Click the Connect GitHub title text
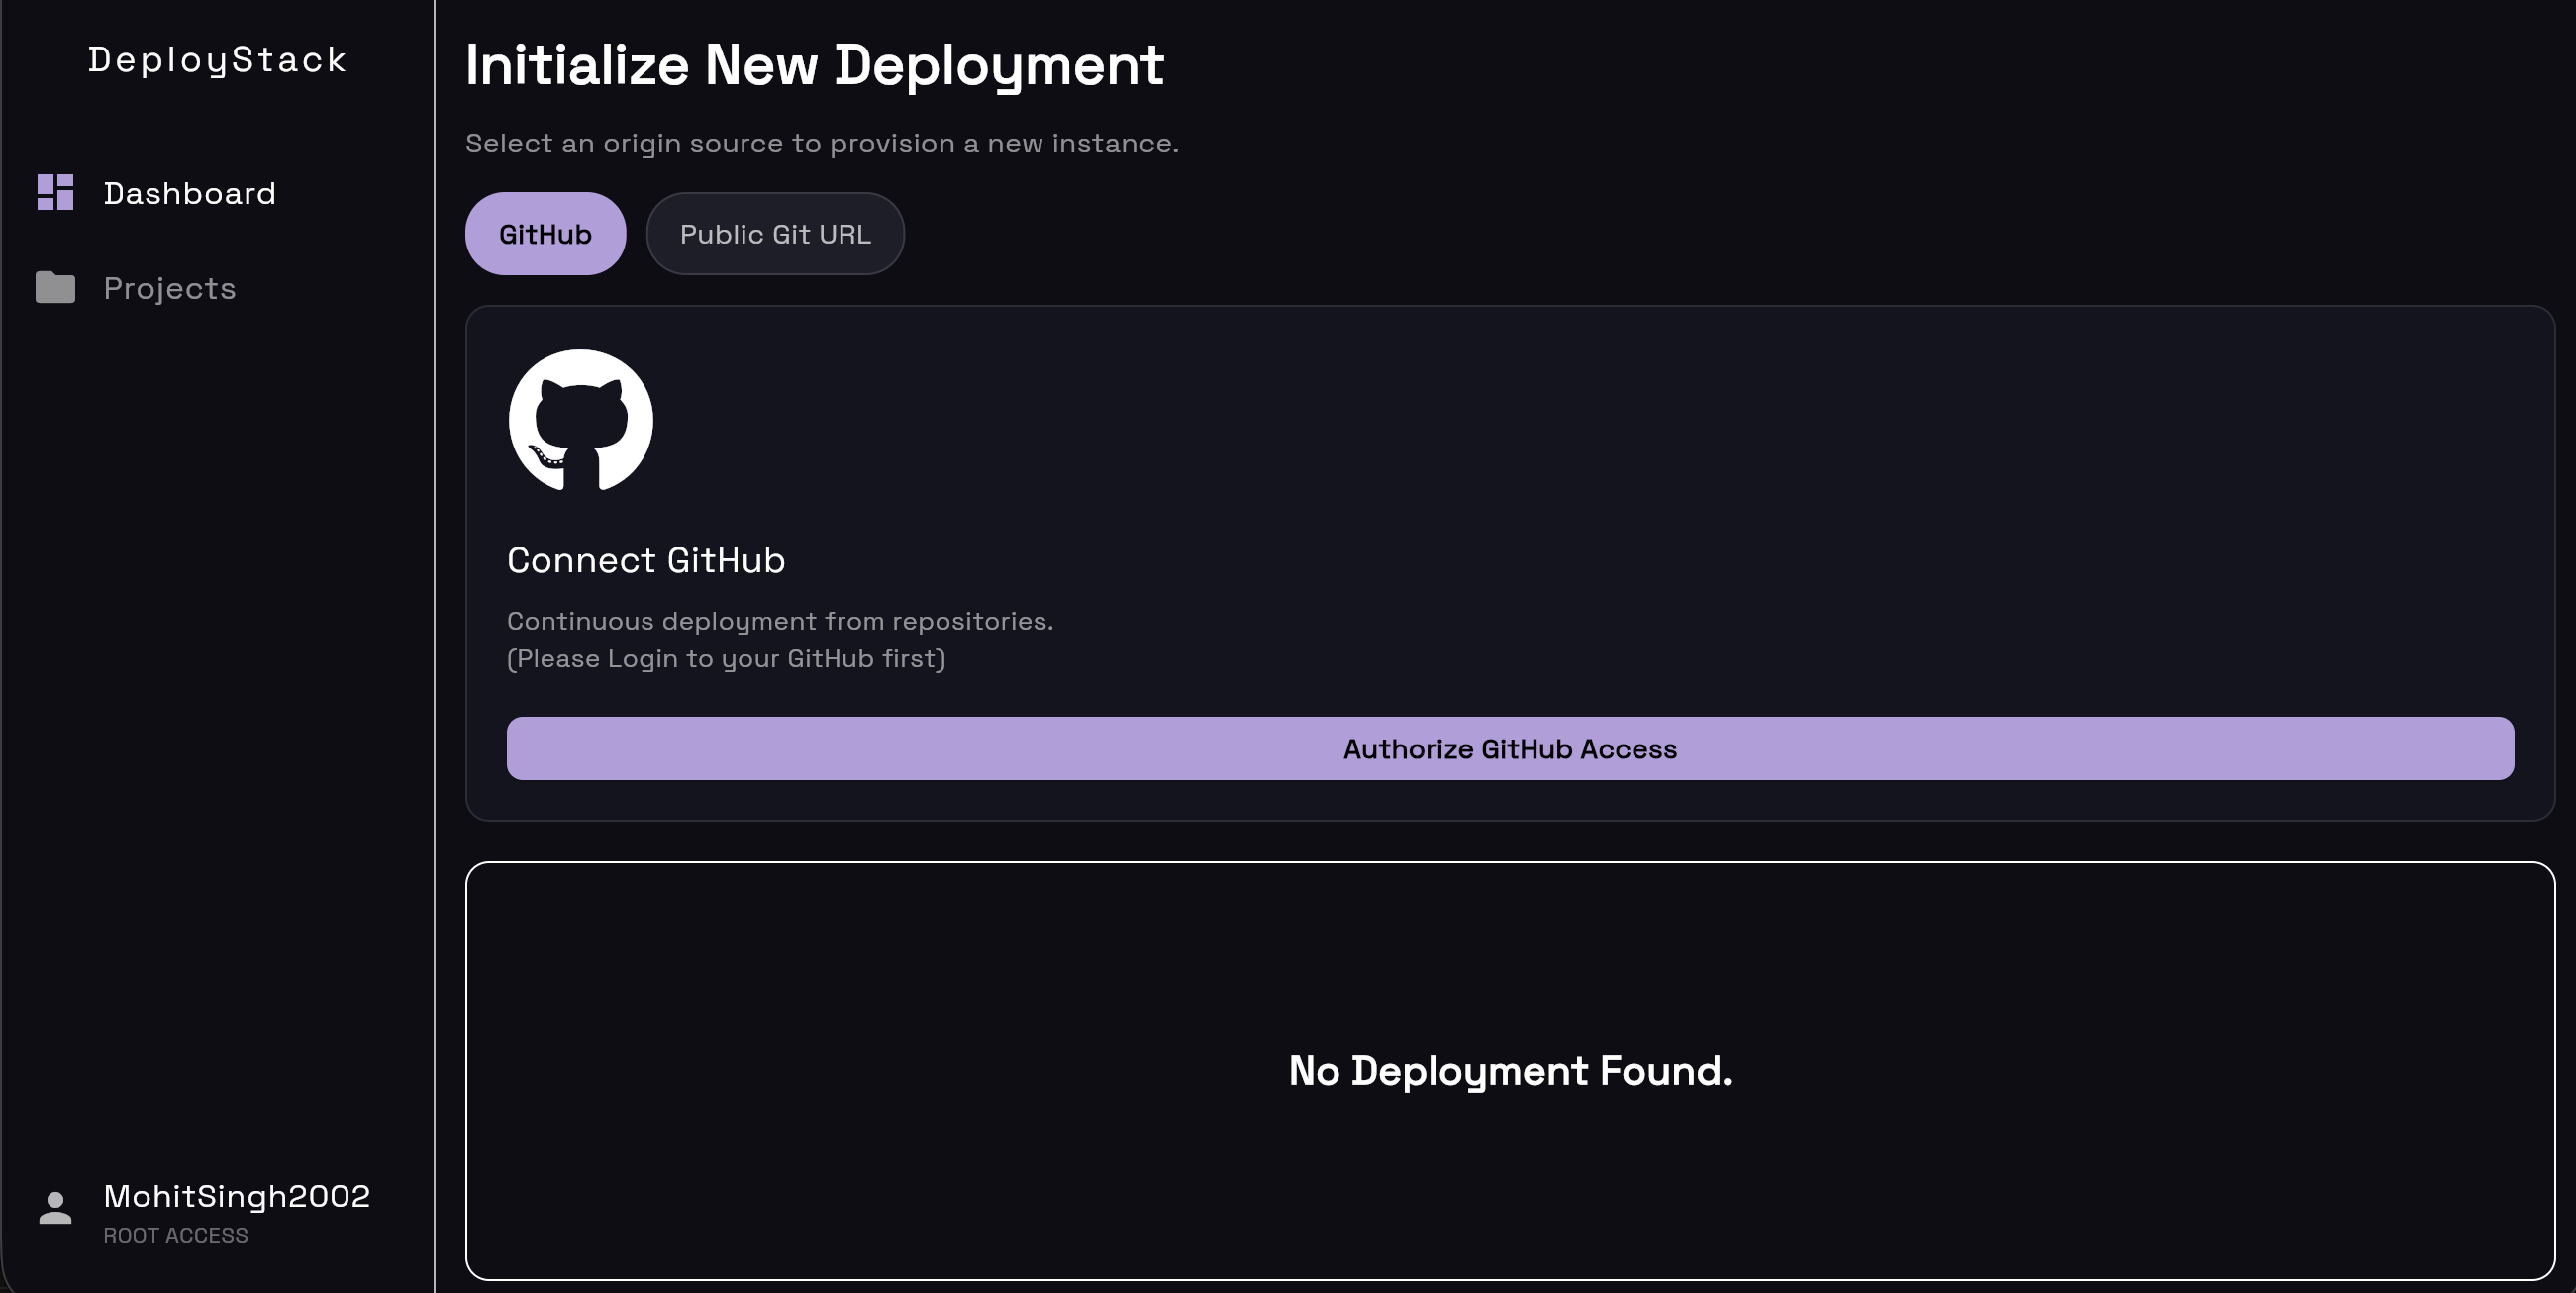 click(646, 560)
